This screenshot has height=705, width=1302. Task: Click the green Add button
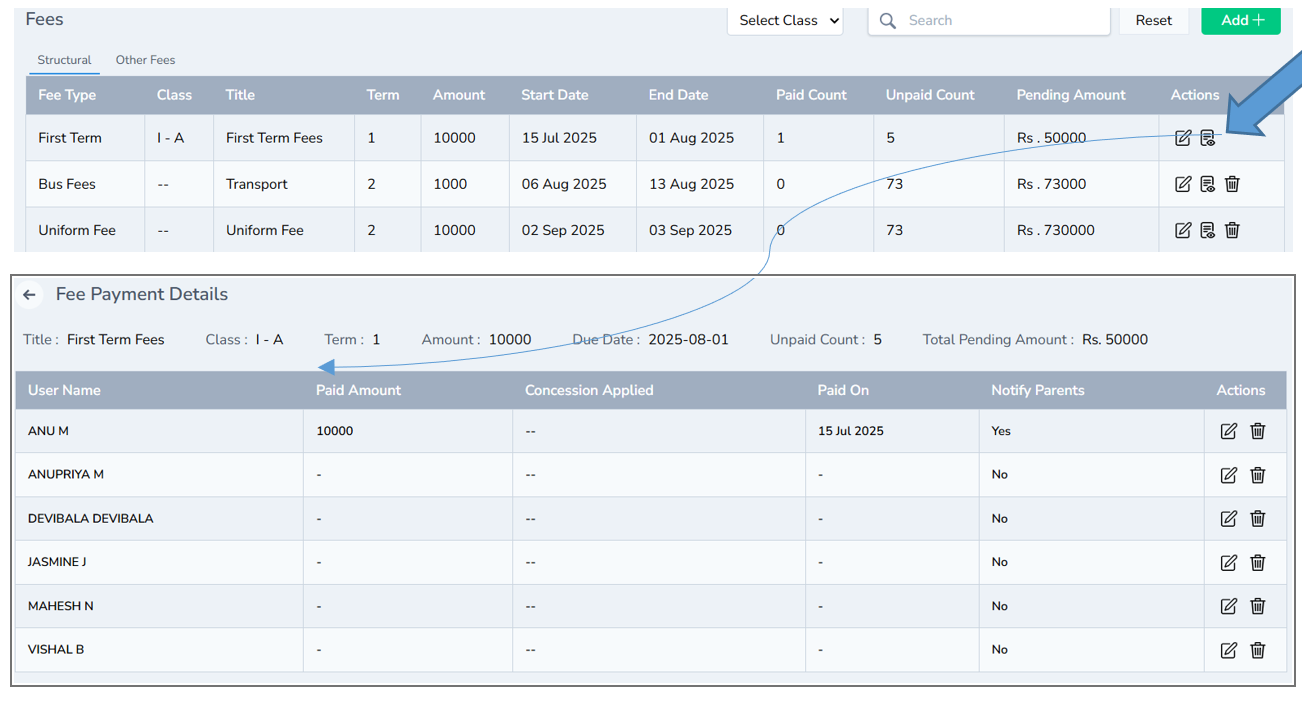[1241, 21]
